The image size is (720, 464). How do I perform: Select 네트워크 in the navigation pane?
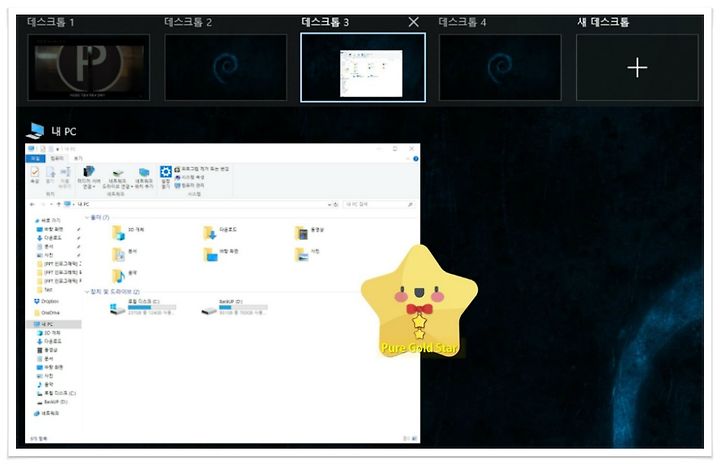(46, 413)
